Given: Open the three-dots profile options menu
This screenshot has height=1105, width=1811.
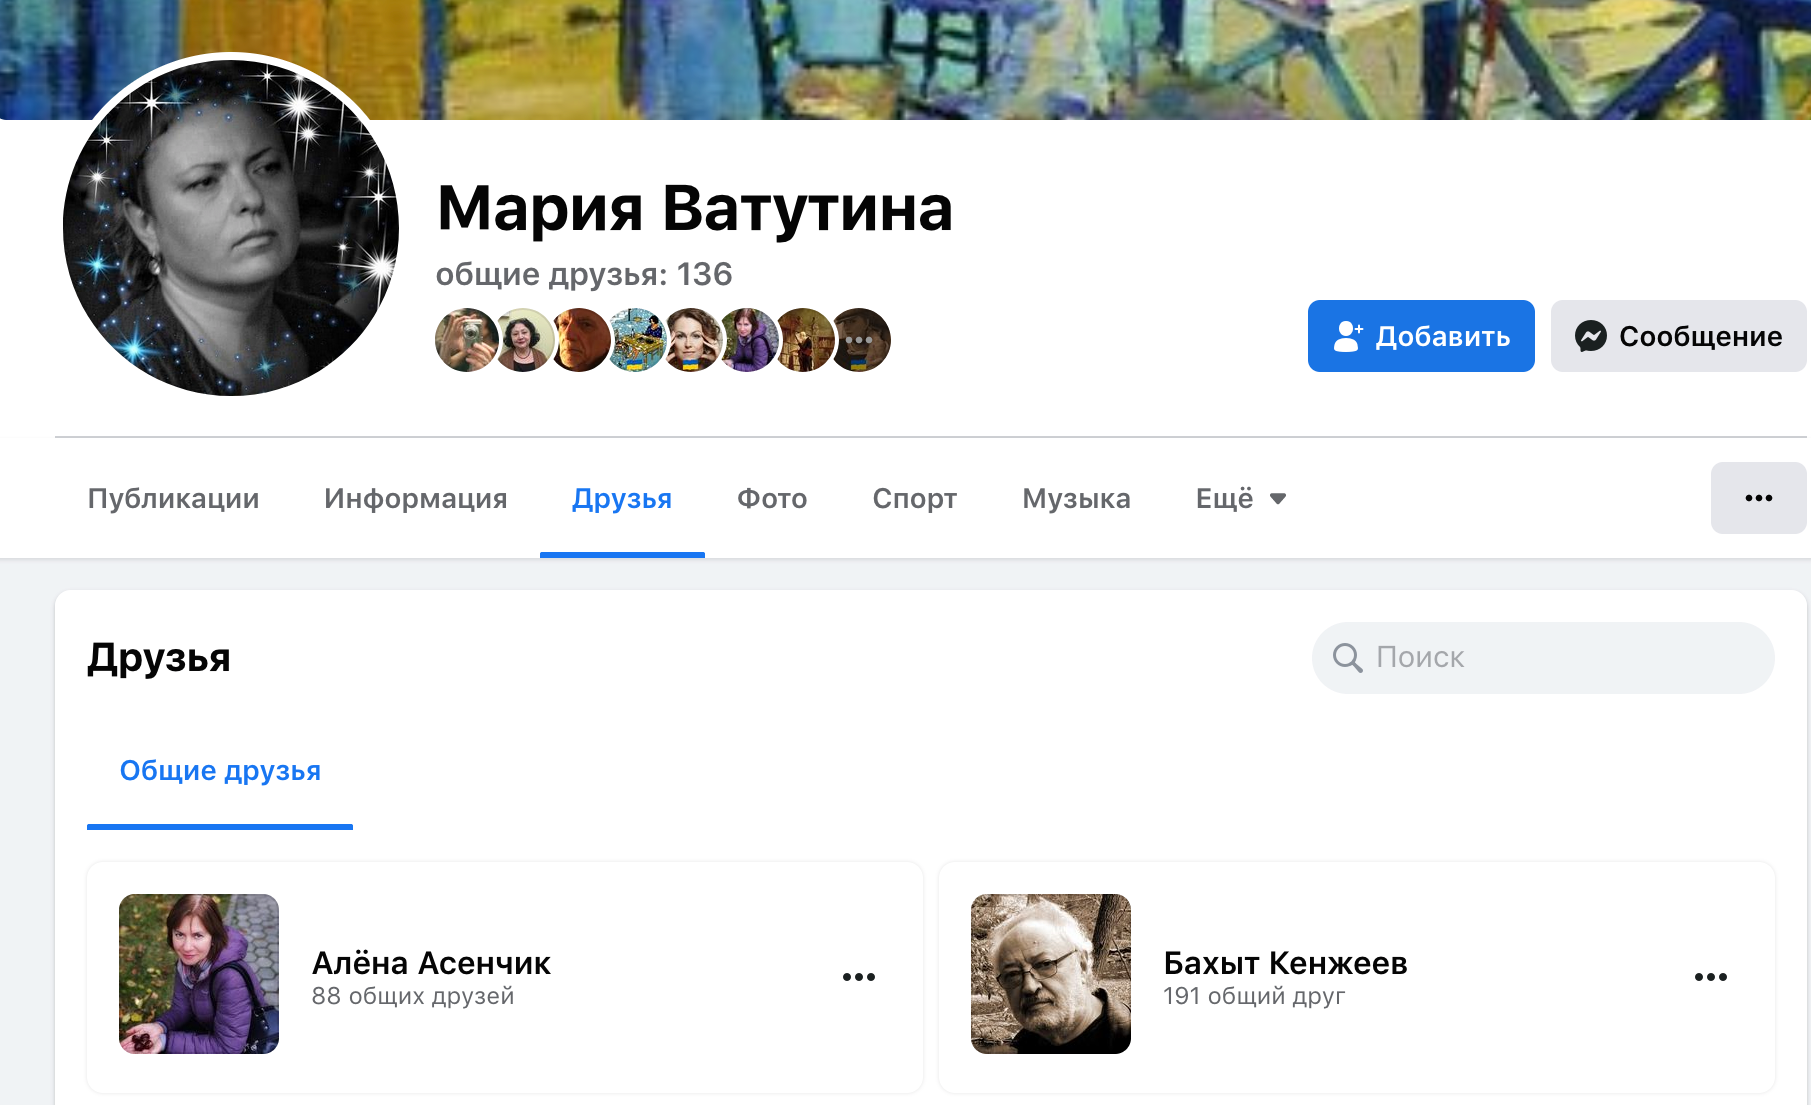Looking at the screenshot, I should point(1758,498).
